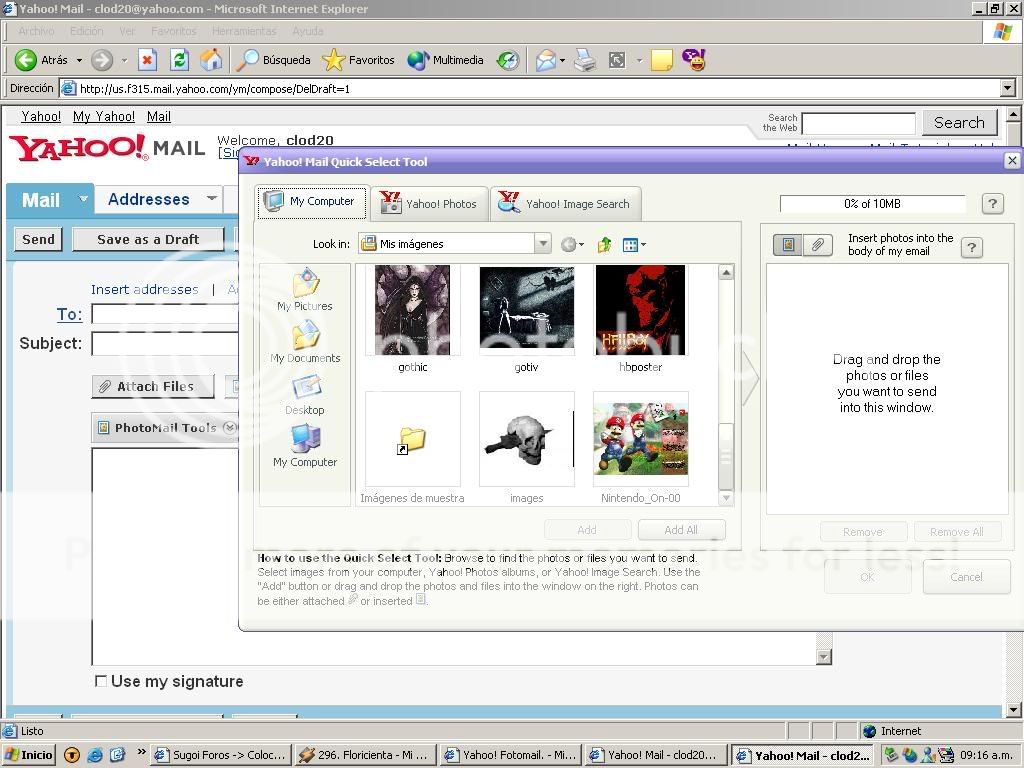Image resolution: width=1024 pixels, height=768 pixels.
Task: Click the Mail envelope toolbar icon
Action: pos(545,60)
